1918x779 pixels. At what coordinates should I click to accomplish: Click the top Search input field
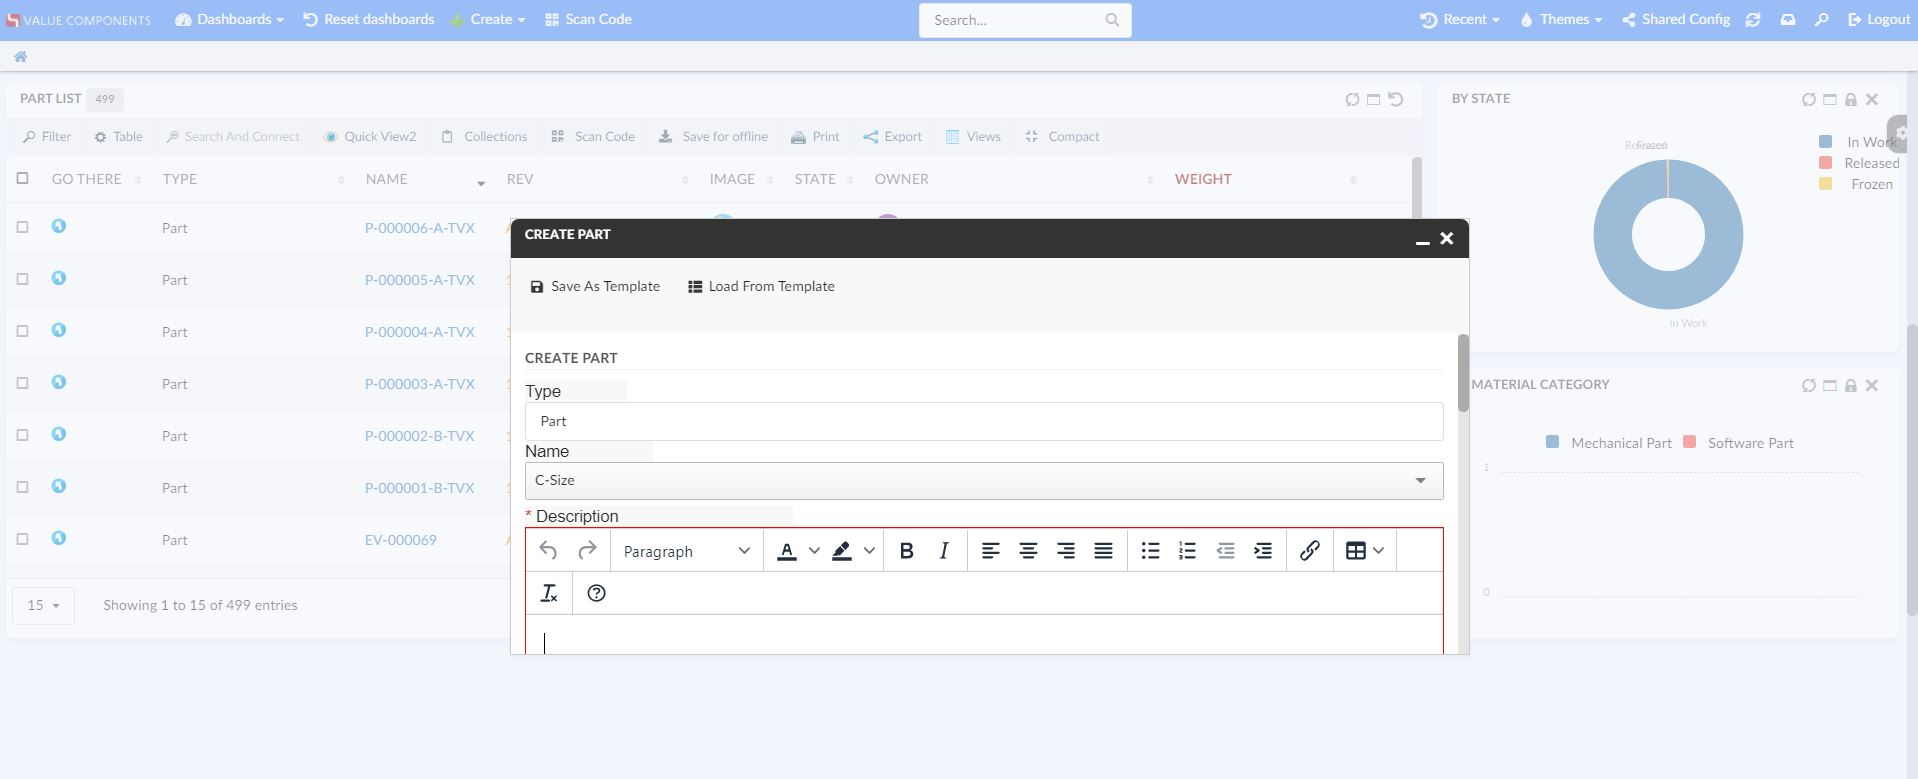point(1015,20)
